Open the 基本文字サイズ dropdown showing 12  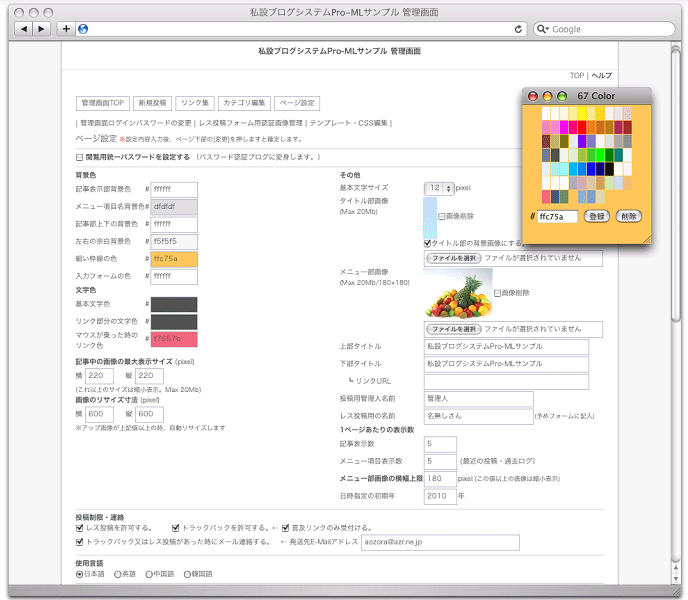pos(438,188)
